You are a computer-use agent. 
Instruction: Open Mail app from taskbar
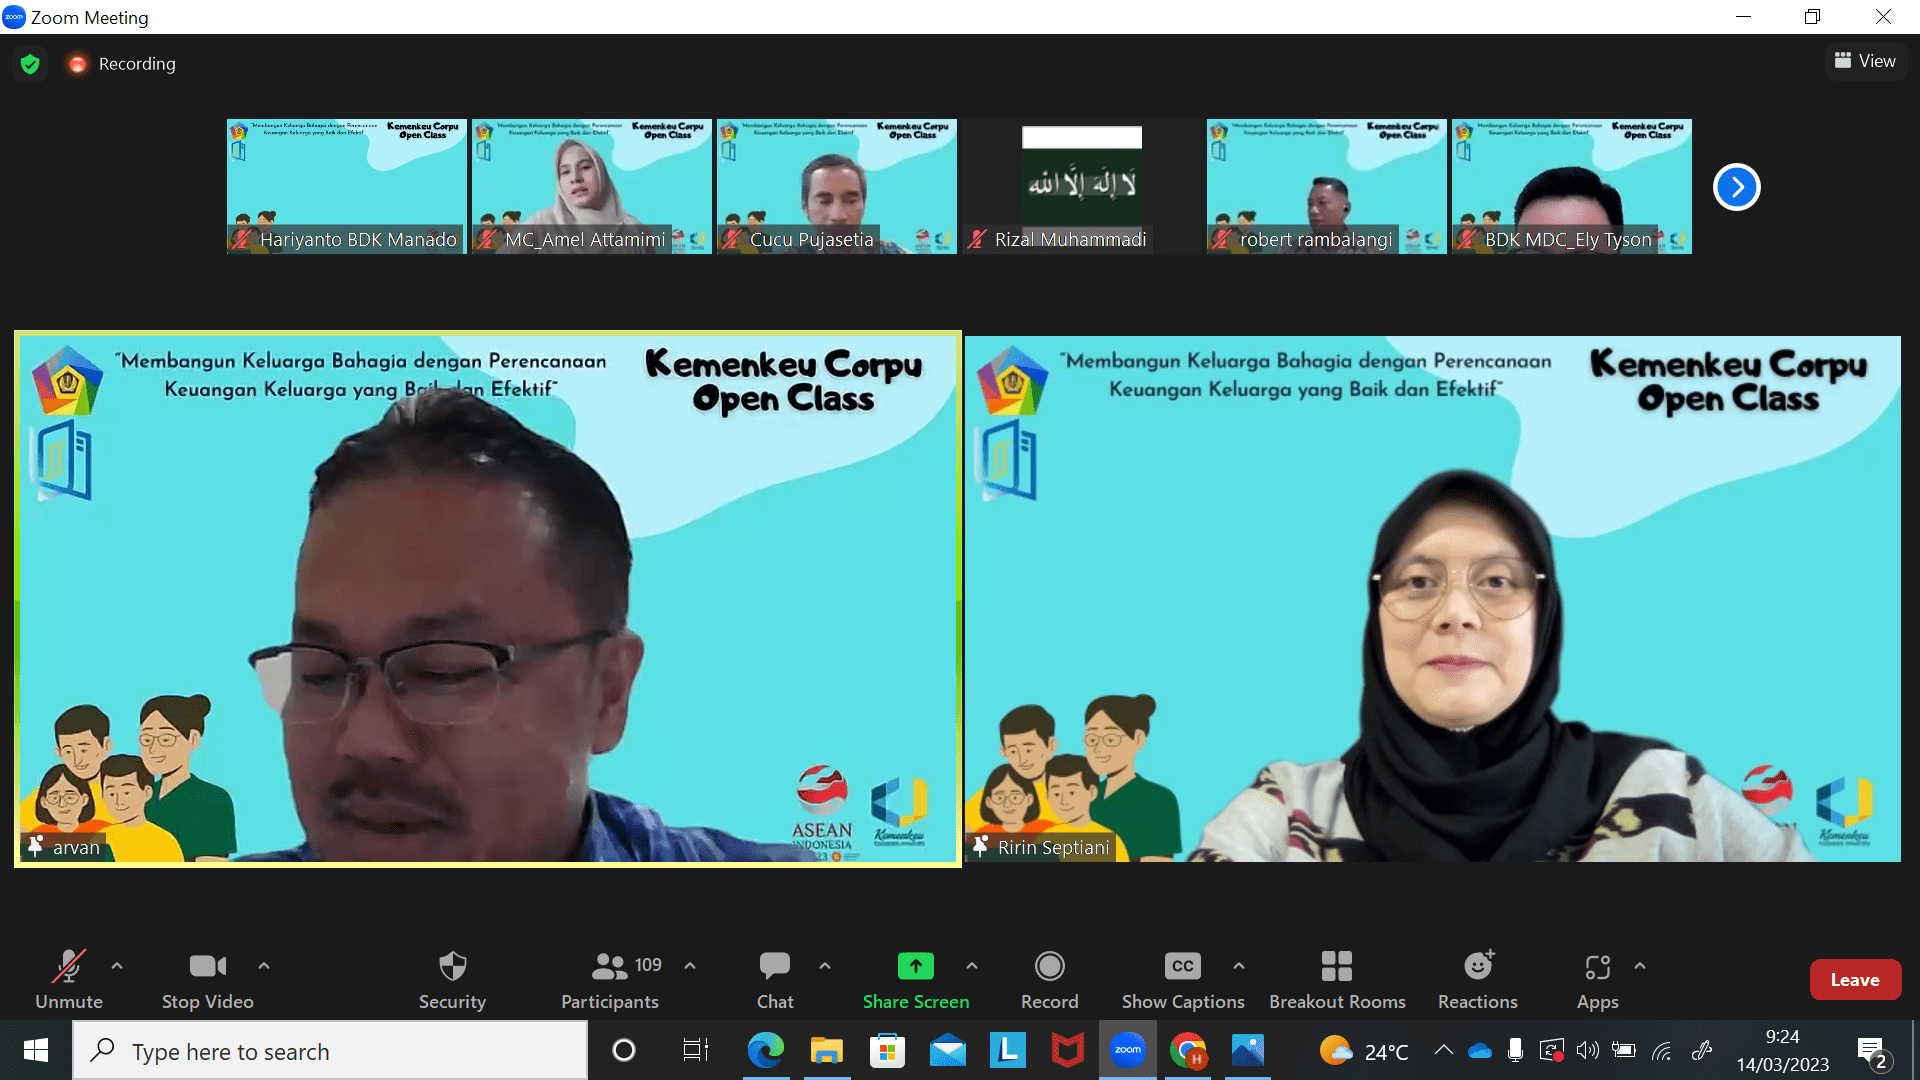point(948,1051)
